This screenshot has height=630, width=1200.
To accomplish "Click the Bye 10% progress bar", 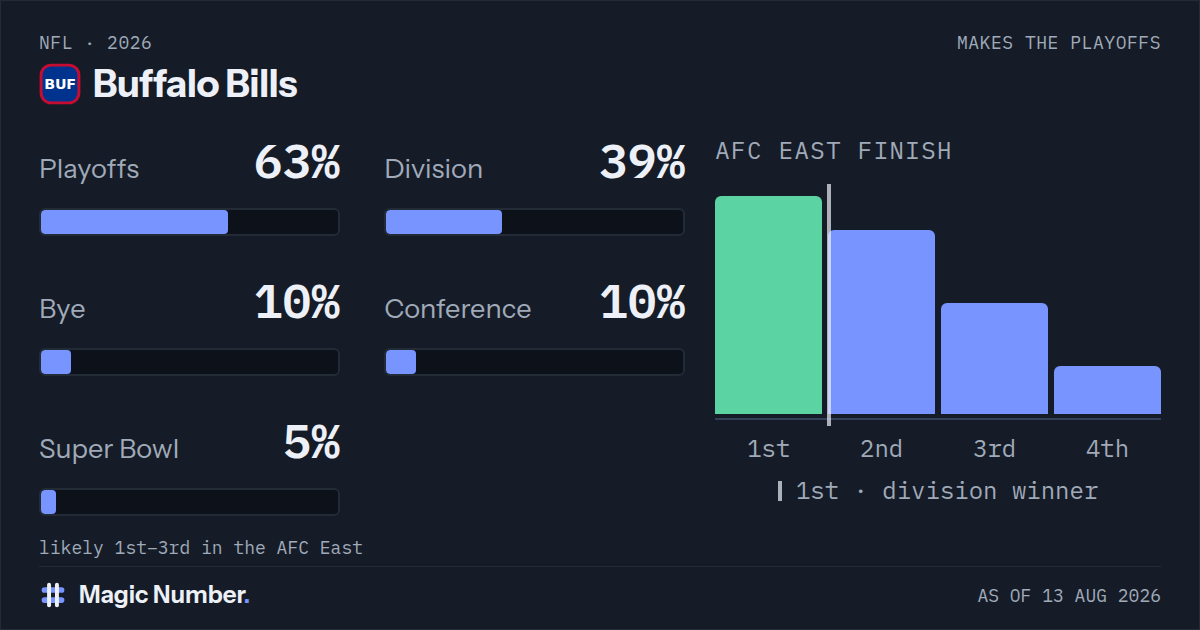I will (189, 362).
